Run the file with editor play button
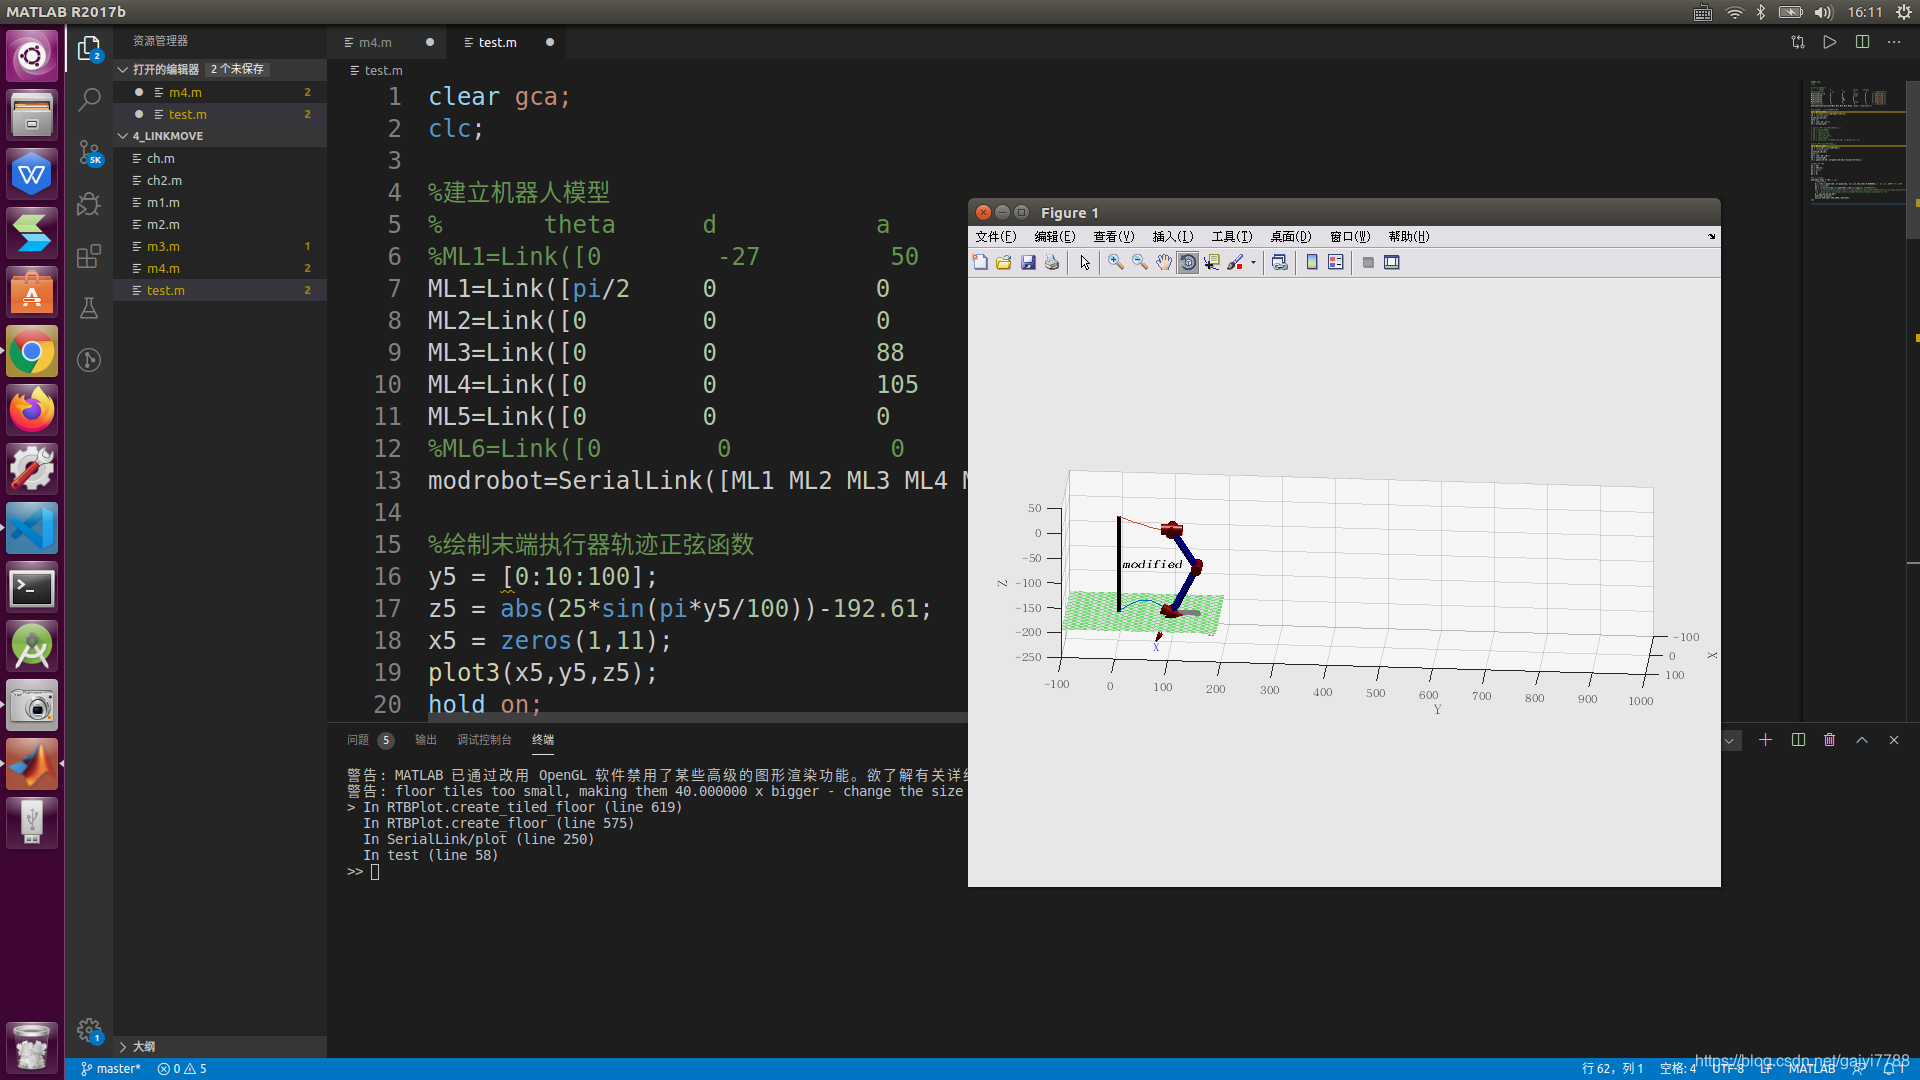 point(1829,42)
